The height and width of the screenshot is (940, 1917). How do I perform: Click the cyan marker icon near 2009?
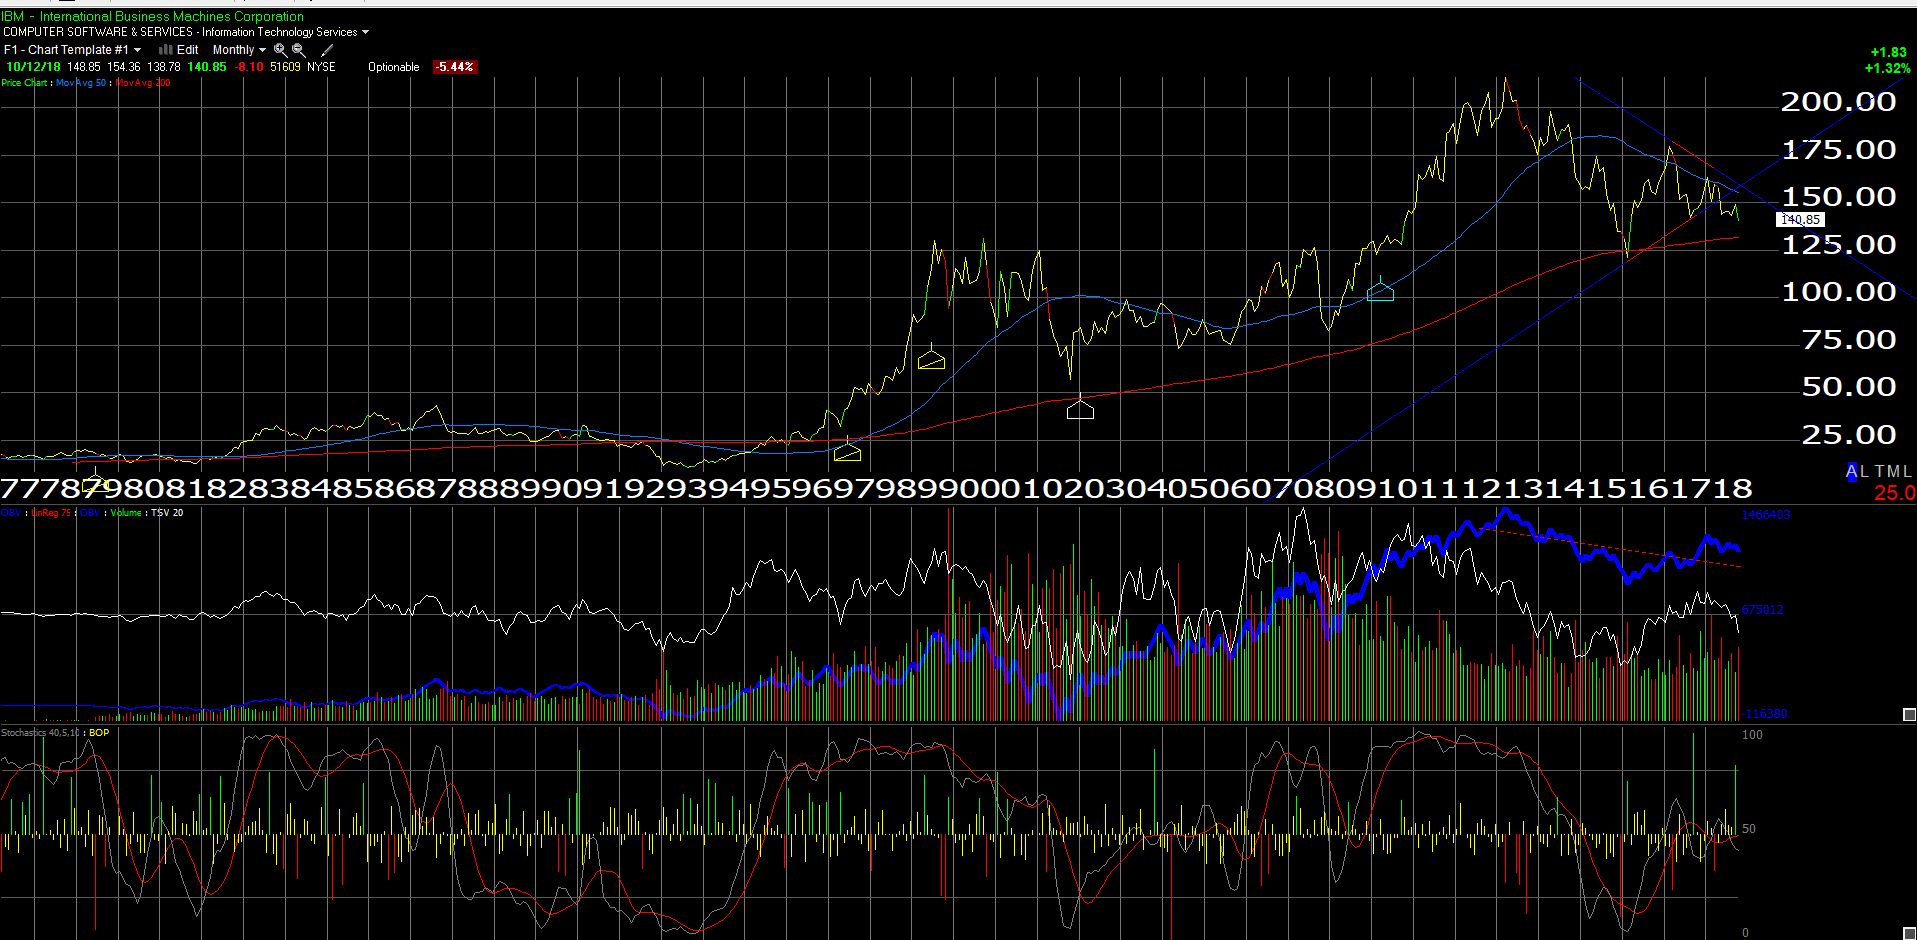coord(1380,290)
